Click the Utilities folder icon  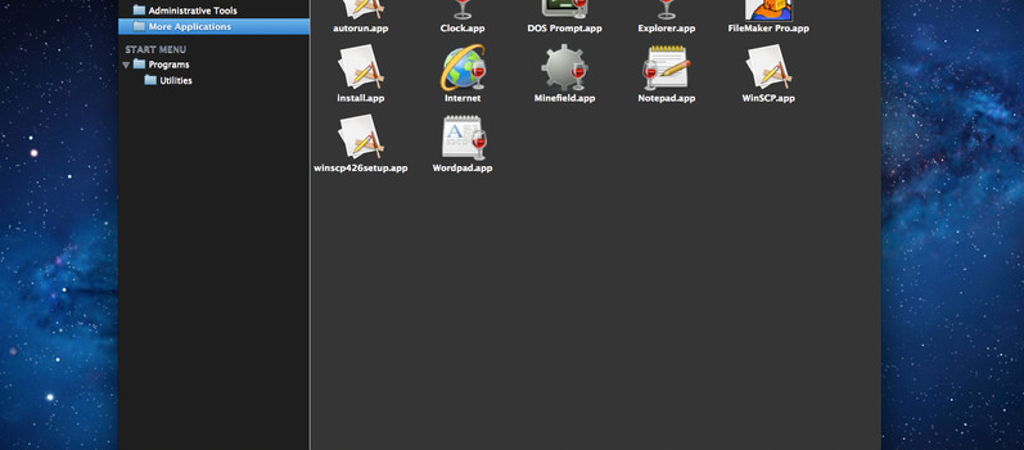[150, 80]
